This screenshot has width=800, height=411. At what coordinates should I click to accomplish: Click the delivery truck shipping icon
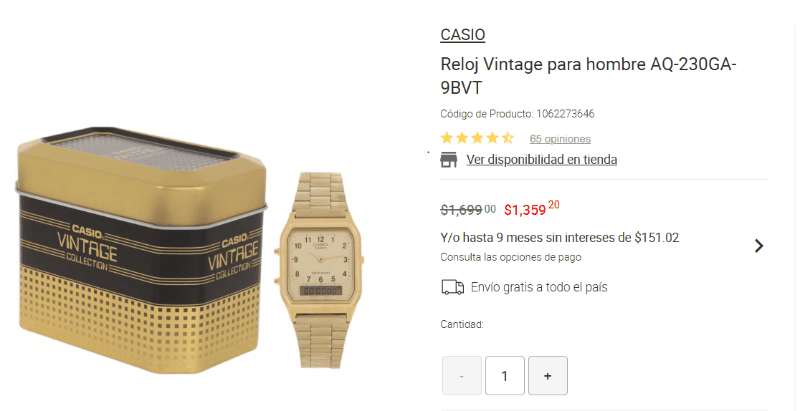[452, 287]
